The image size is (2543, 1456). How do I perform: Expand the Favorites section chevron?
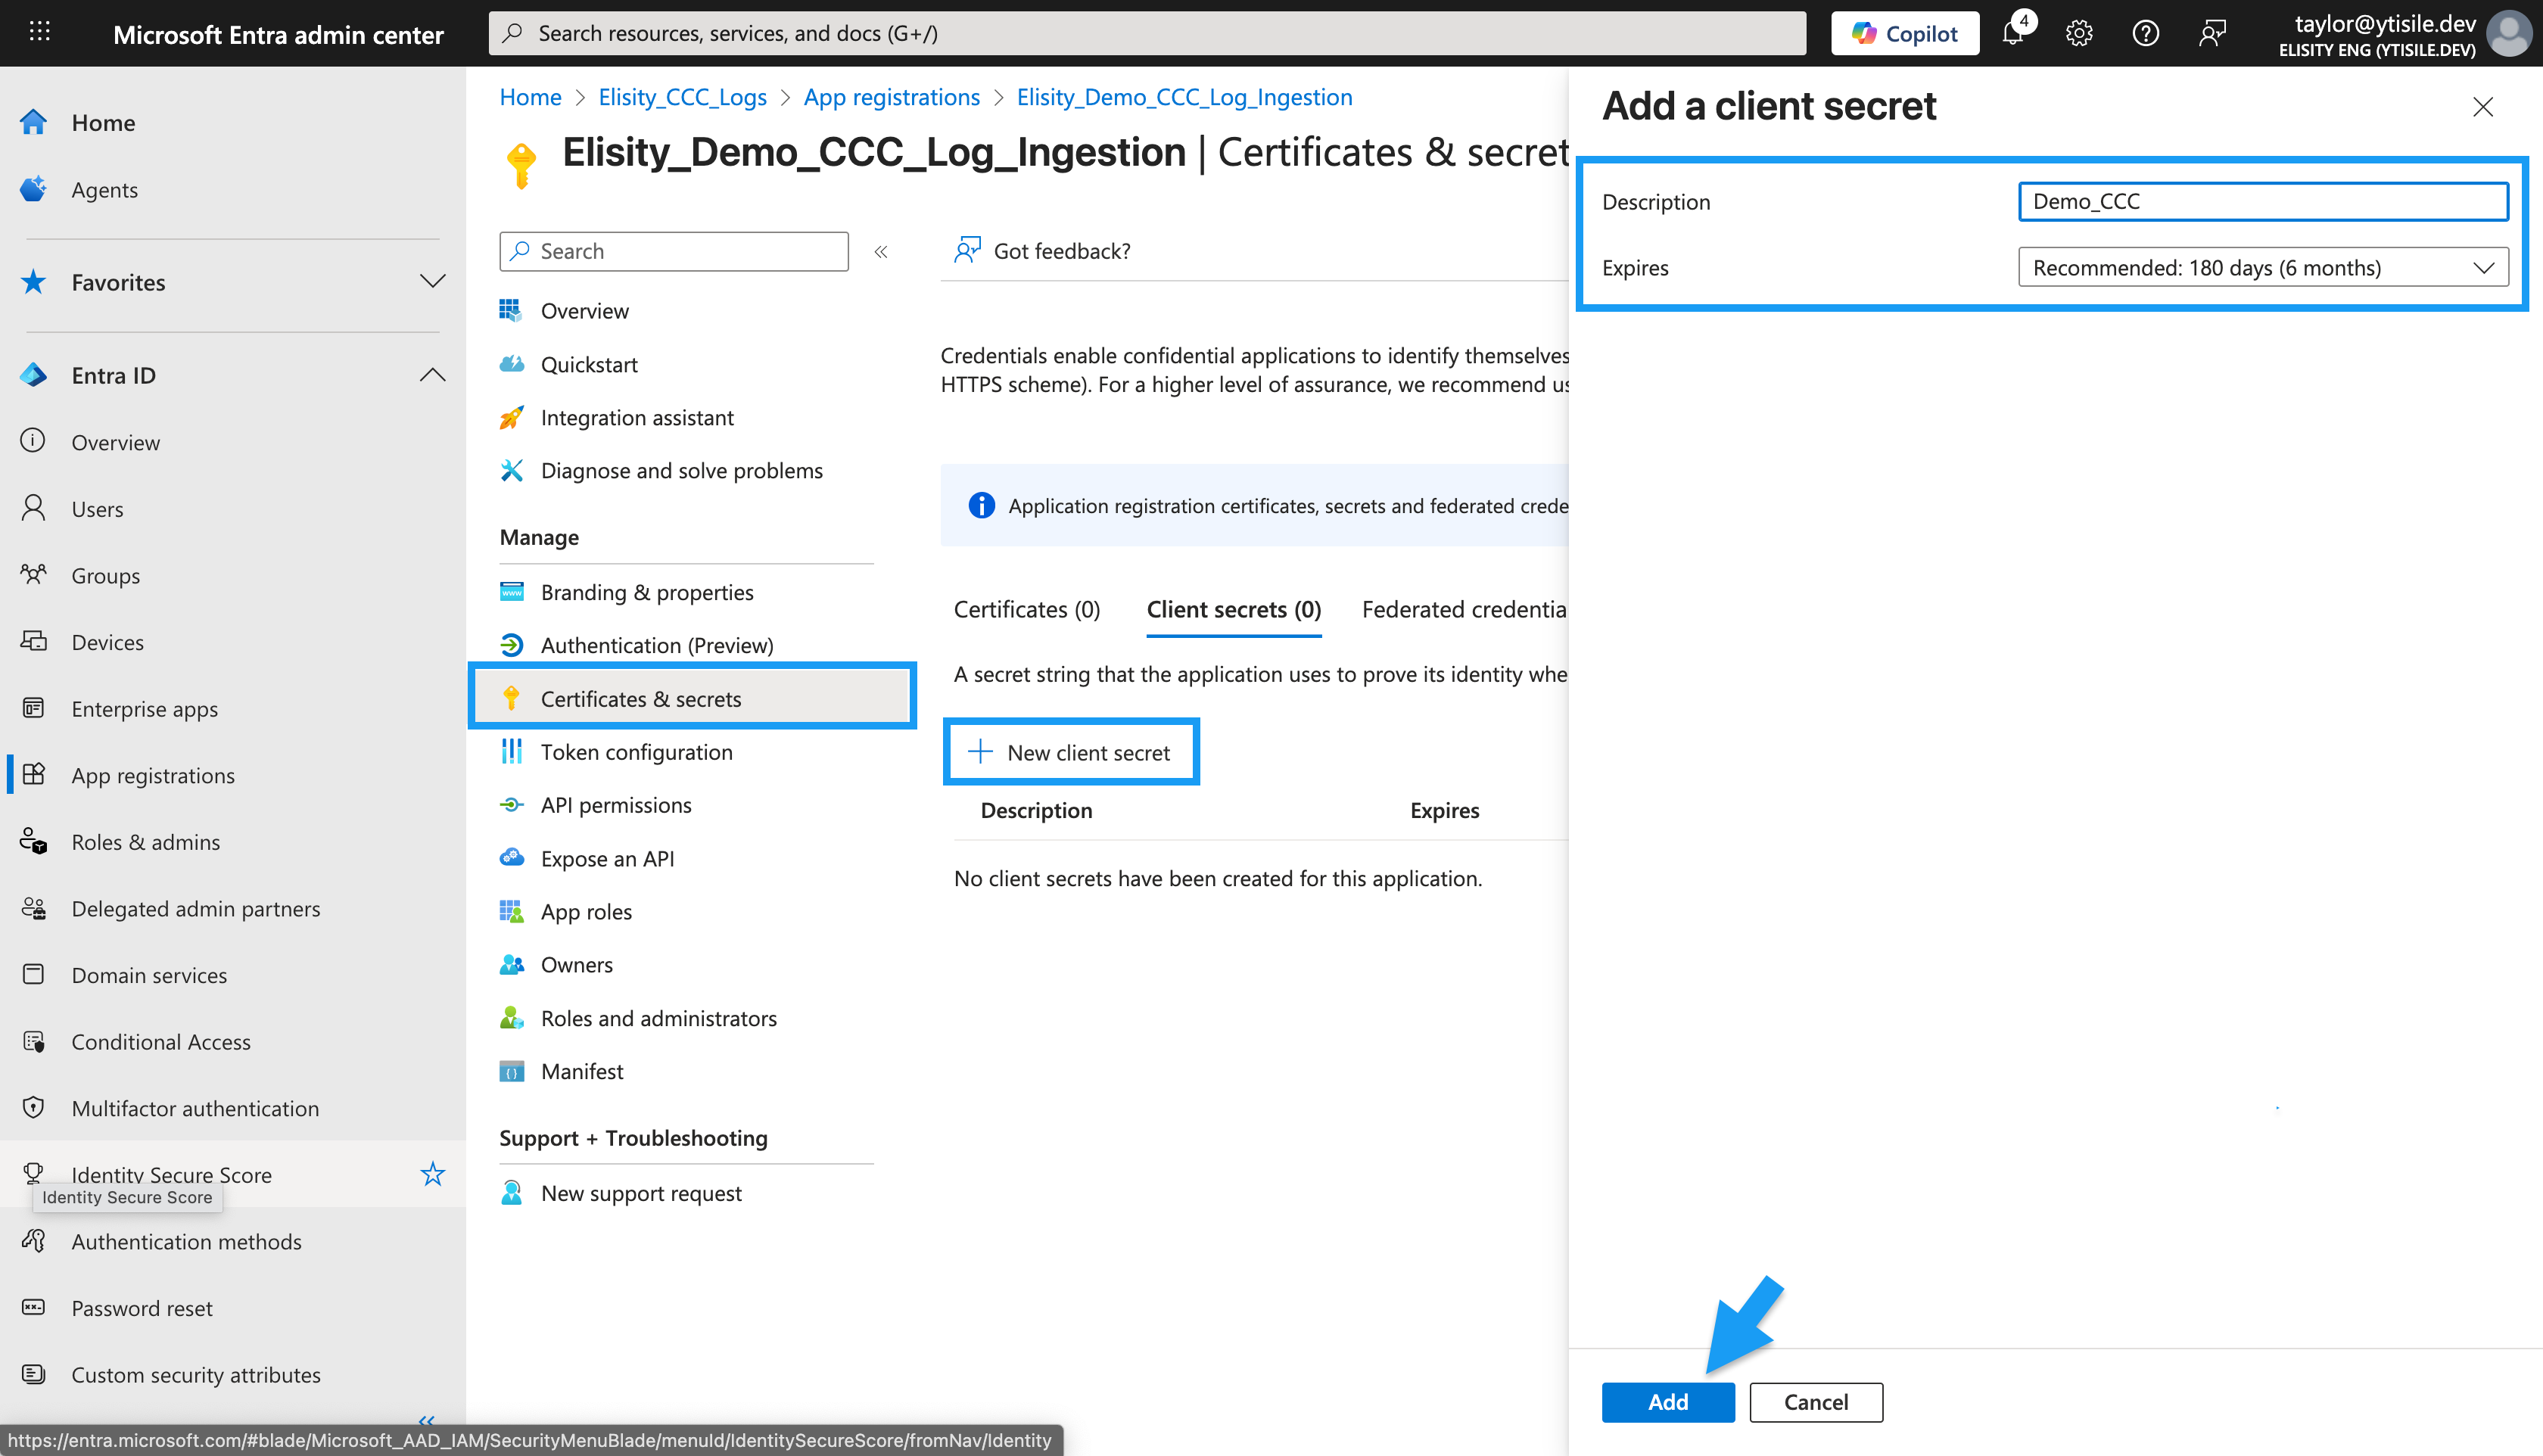(432, 281)
